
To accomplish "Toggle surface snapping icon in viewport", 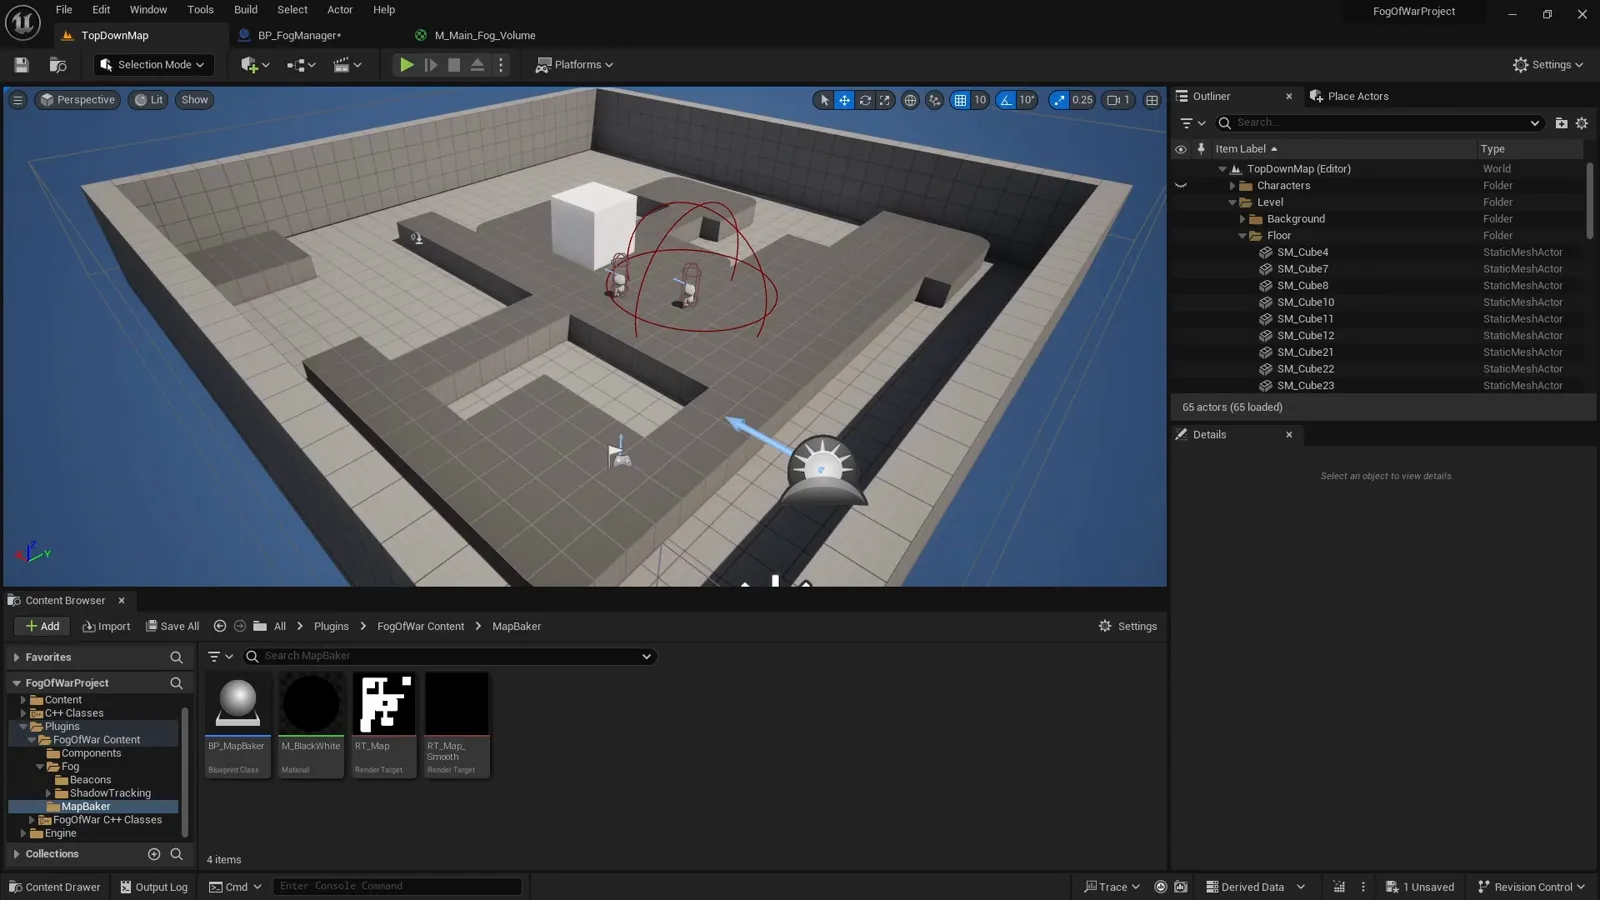I will click(934, 100).
